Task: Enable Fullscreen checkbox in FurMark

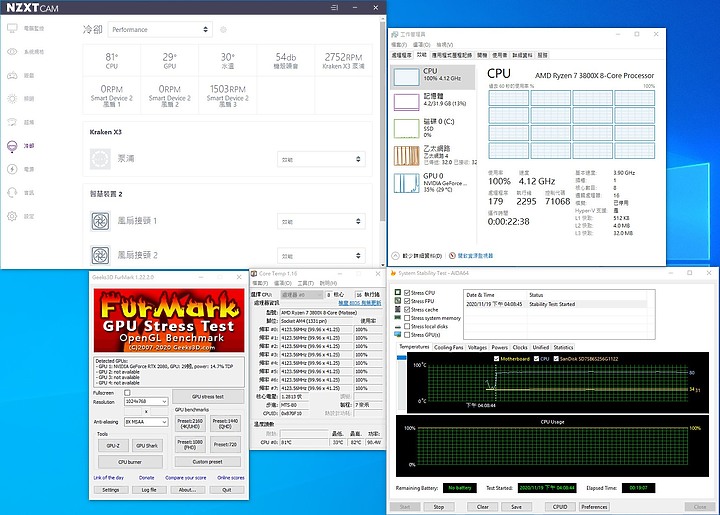Action: coord(127,393)
